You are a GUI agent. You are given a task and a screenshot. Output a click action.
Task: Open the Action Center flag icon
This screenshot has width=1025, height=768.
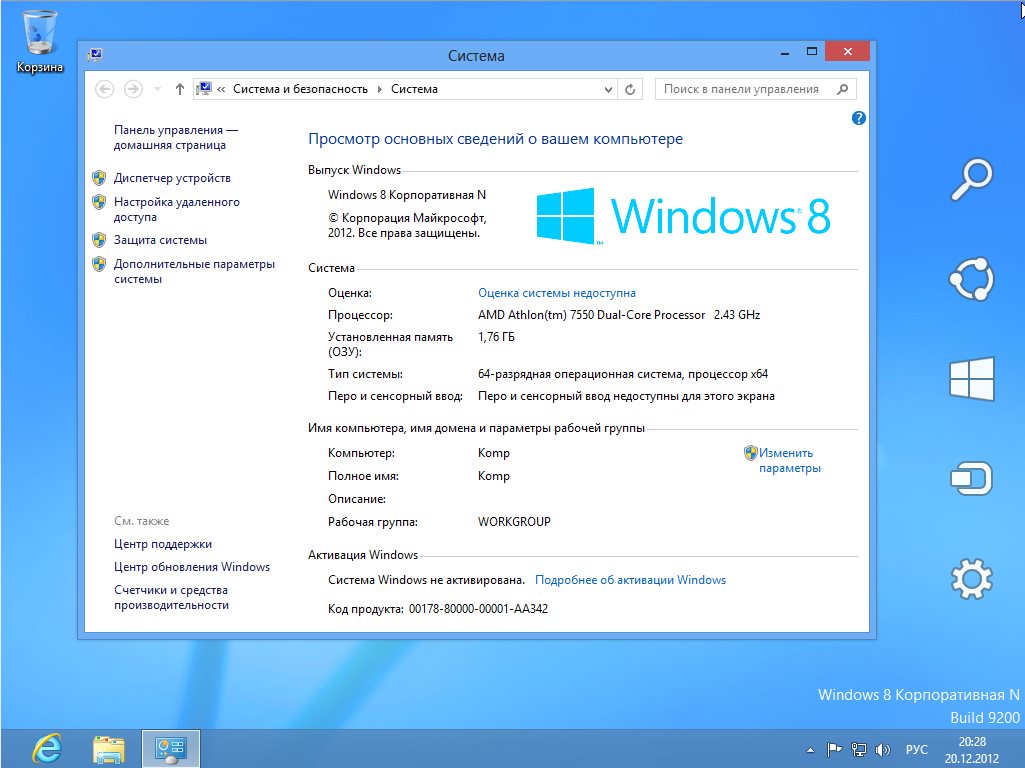[834, 750]
